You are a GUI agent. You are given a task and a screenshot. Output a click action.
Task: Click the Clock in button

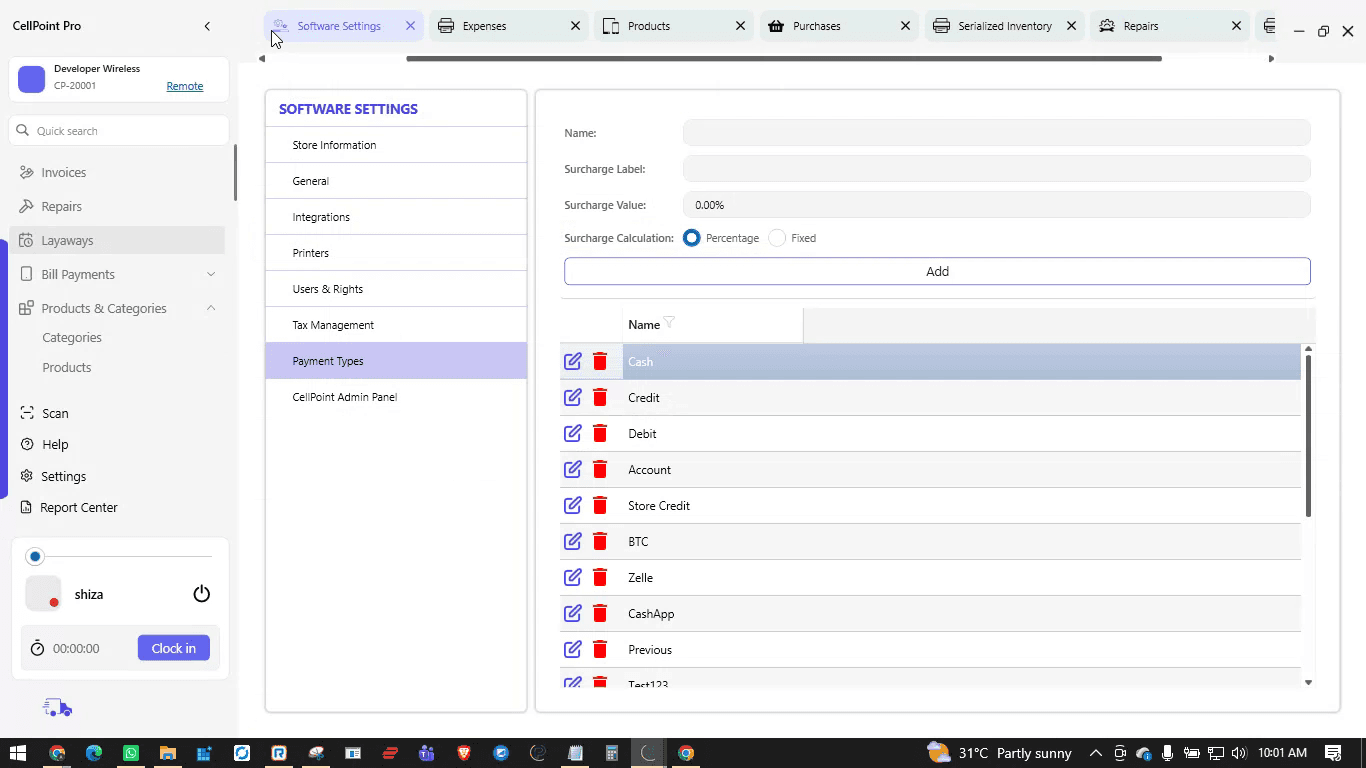pos(174,648)
